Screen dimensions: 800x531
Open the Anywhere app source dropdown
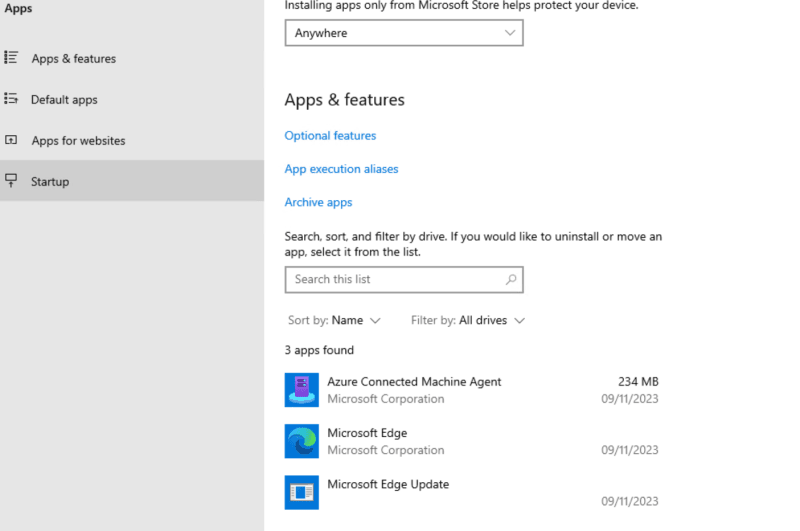[x=404, y=33]
